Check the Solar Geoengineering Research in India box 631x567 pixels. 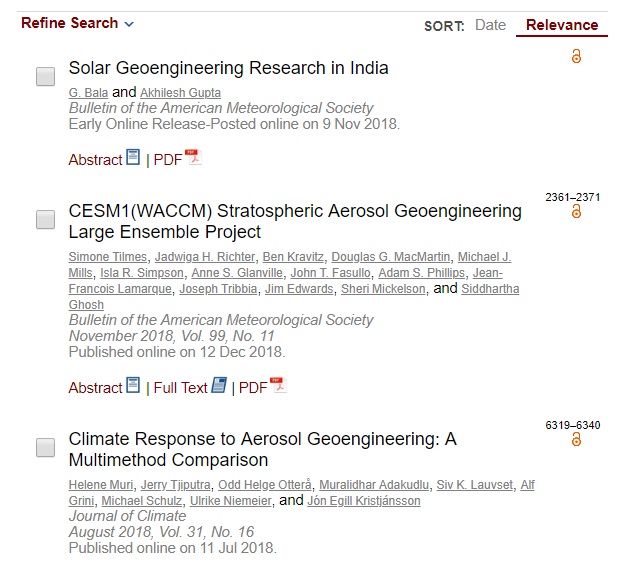click(x=45, y=76)
